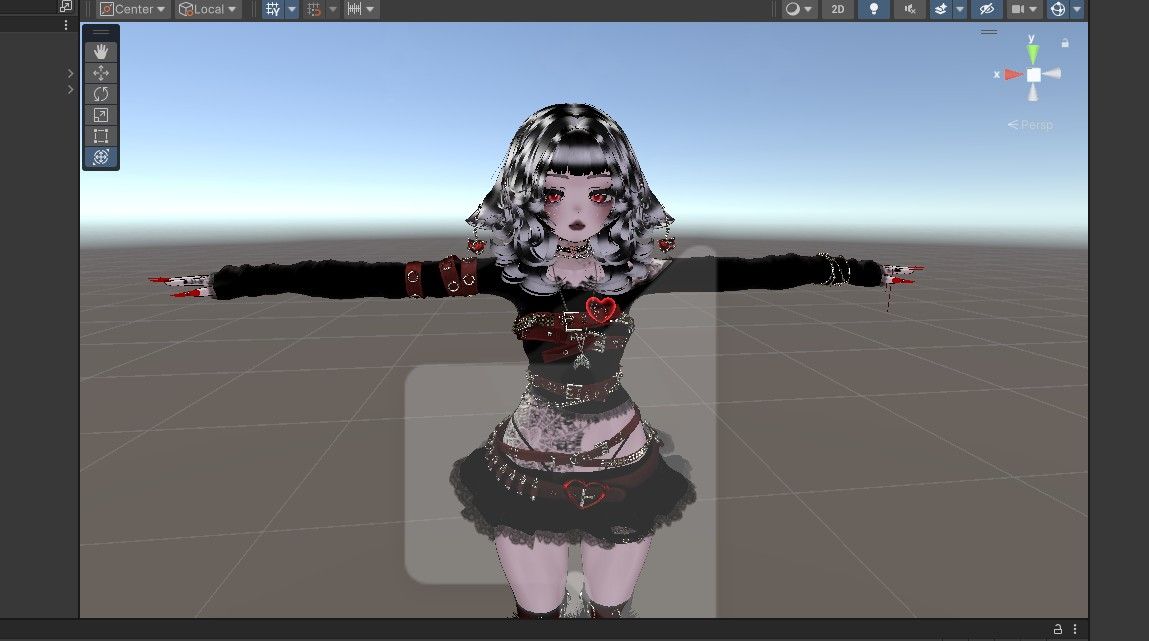This screenshot has width=1149, height=641.
Task: Click the grey Z axis cone on the gizmo
Action: [x=1053, y=73]
